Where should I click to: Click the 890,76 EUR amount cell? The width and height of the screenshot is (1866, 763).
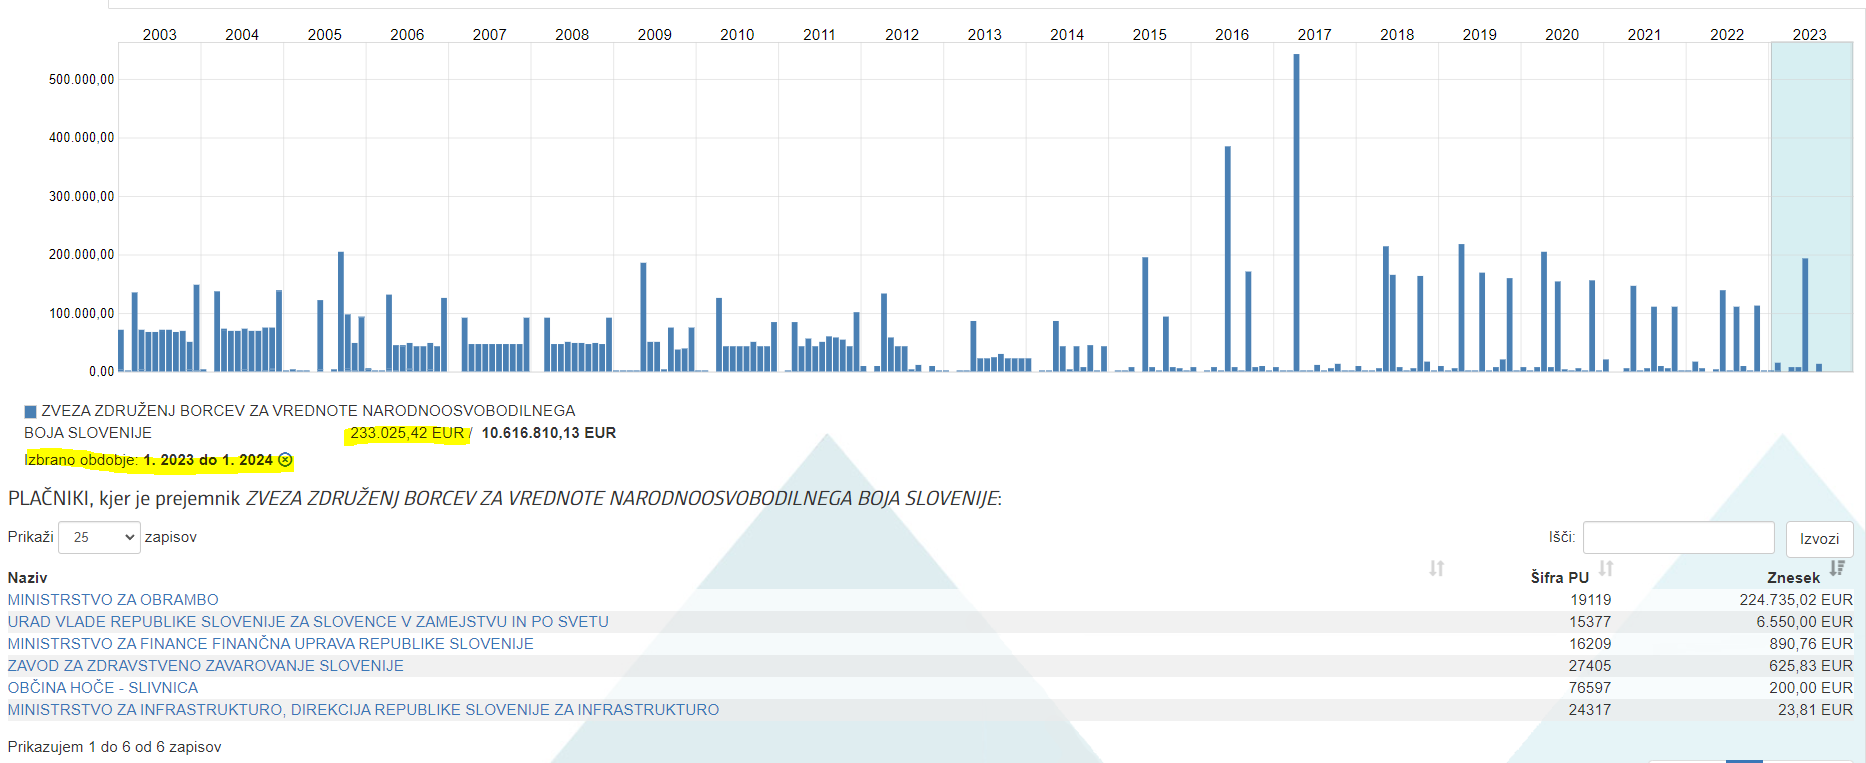coord(1811,644)
